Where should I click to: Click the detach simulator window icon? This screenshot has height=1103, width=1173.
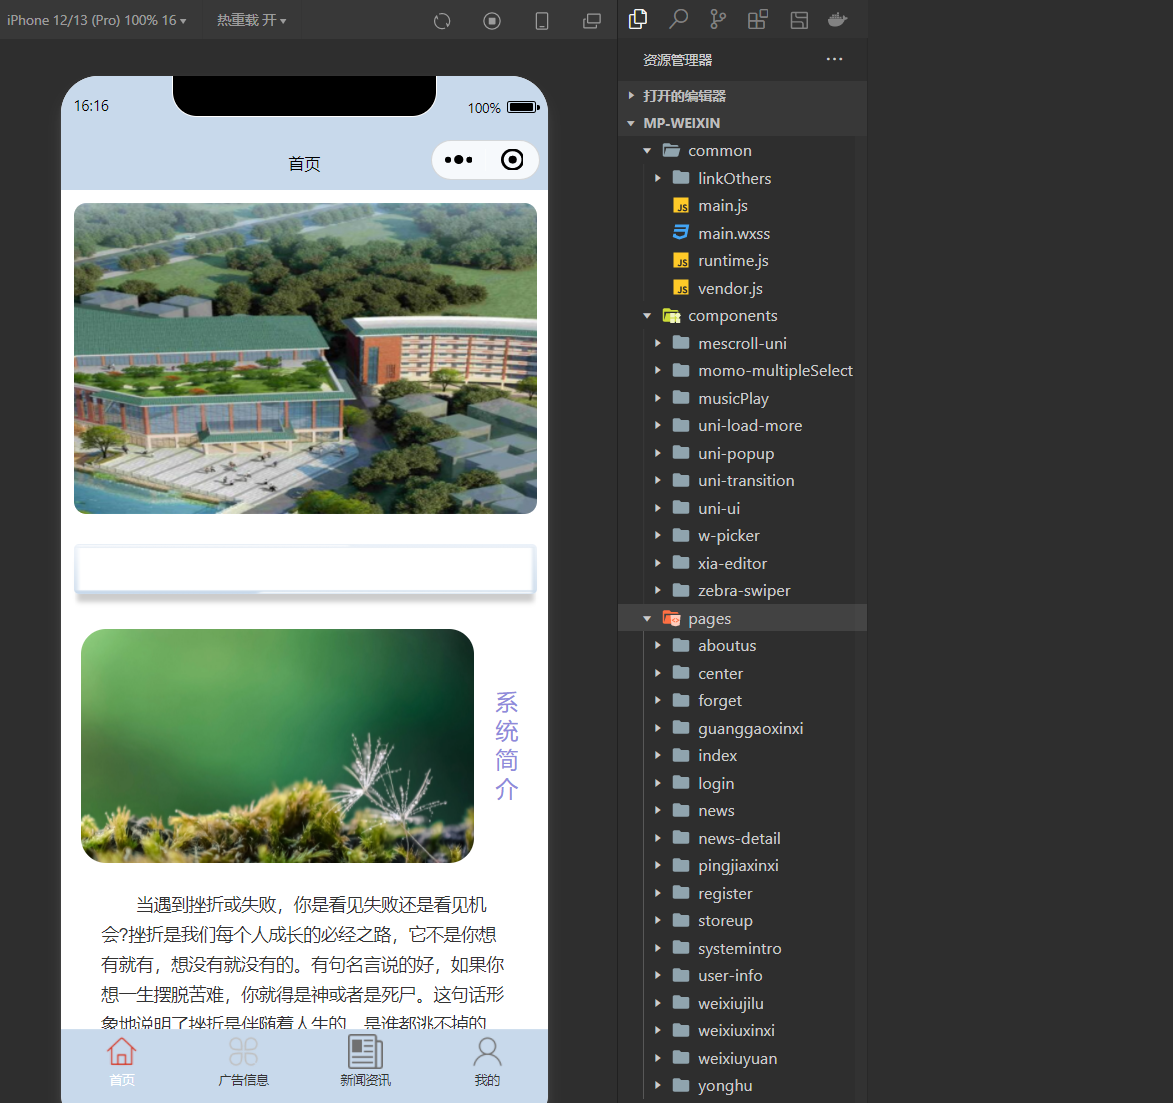592,21
